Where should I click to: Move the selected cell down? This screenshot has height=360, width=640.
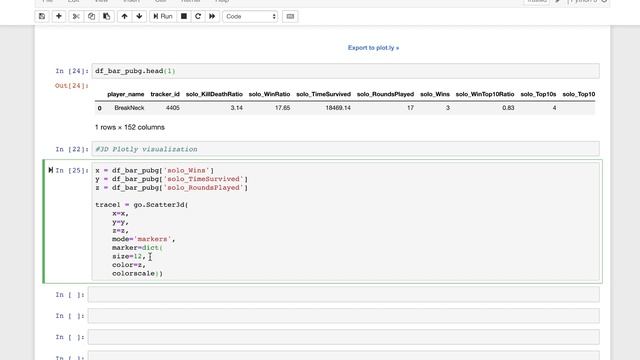point(139,16)
